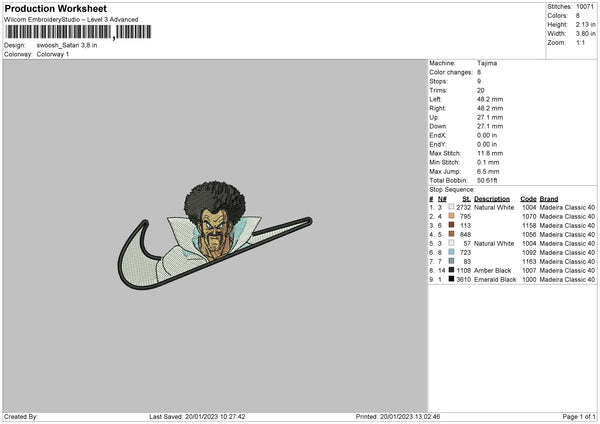Click stitch count 795 in row 2
Image resolution: width=600 pixels, height=424 pixels.
[465, 217]
